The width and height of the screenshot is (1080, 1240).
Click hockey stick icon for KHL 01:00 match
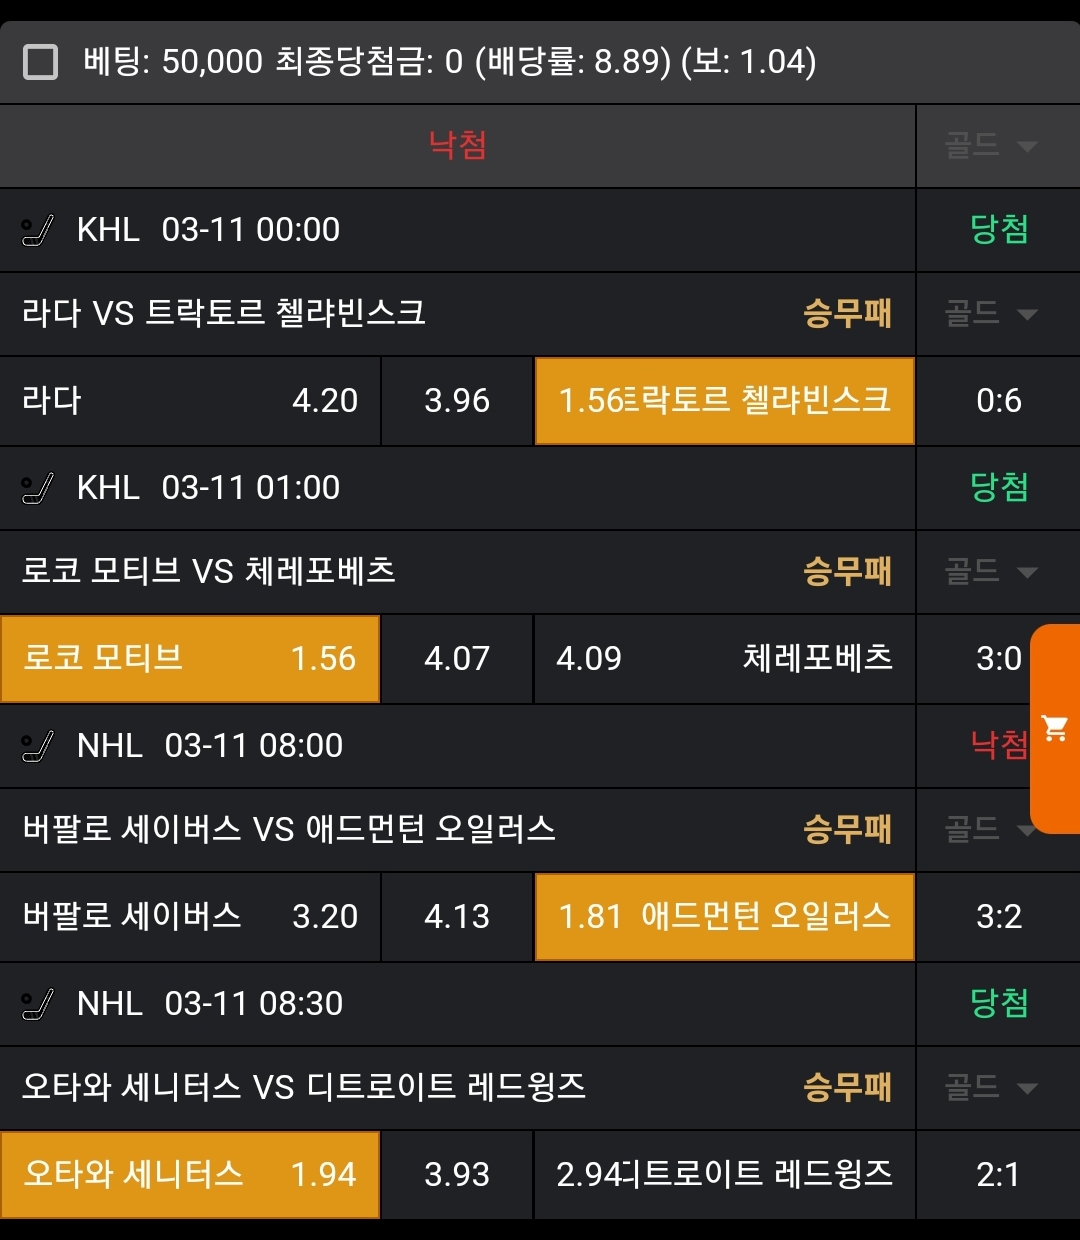tap(38, 489)
